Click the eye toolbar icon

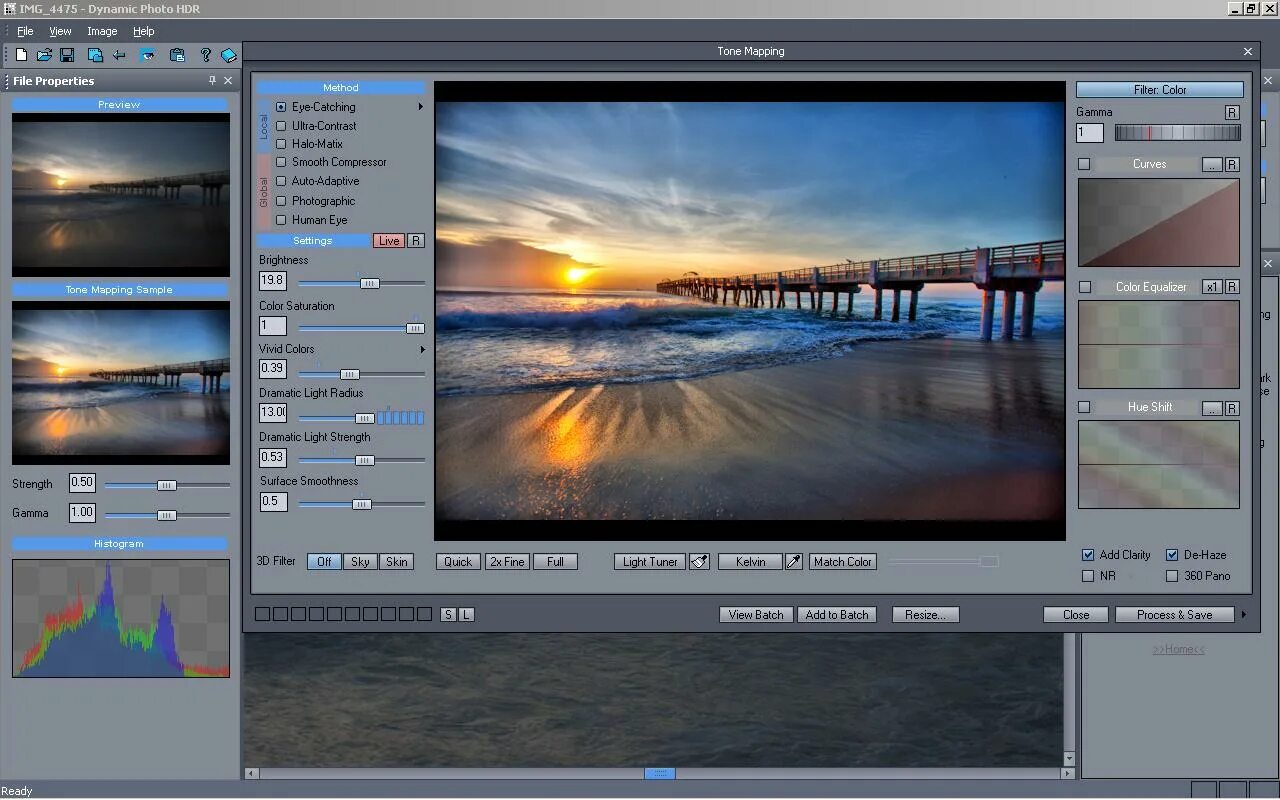147,55
